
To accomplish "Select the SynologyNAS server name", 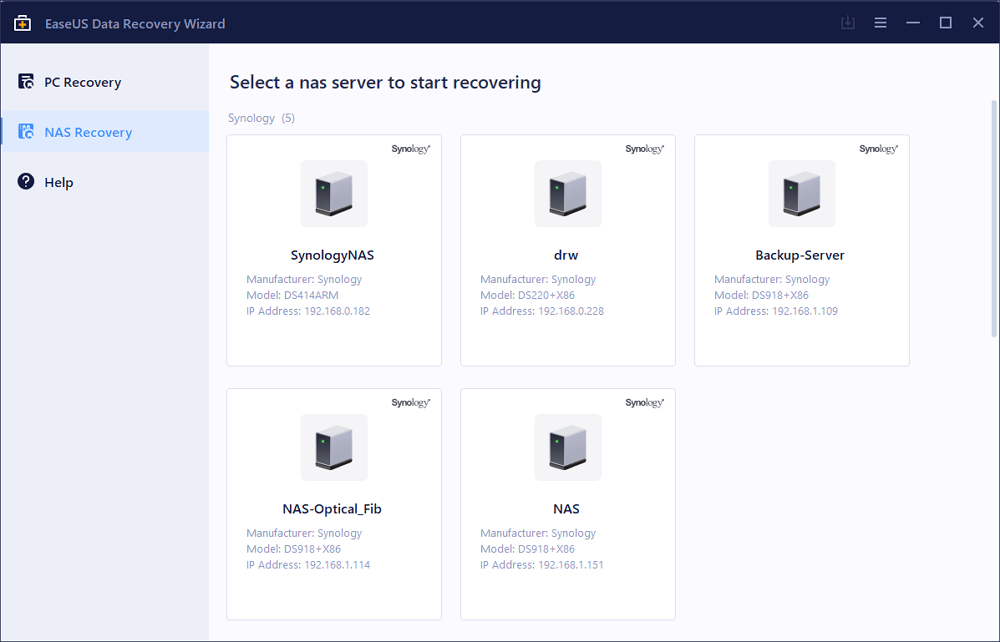I will tap(333, 255).
